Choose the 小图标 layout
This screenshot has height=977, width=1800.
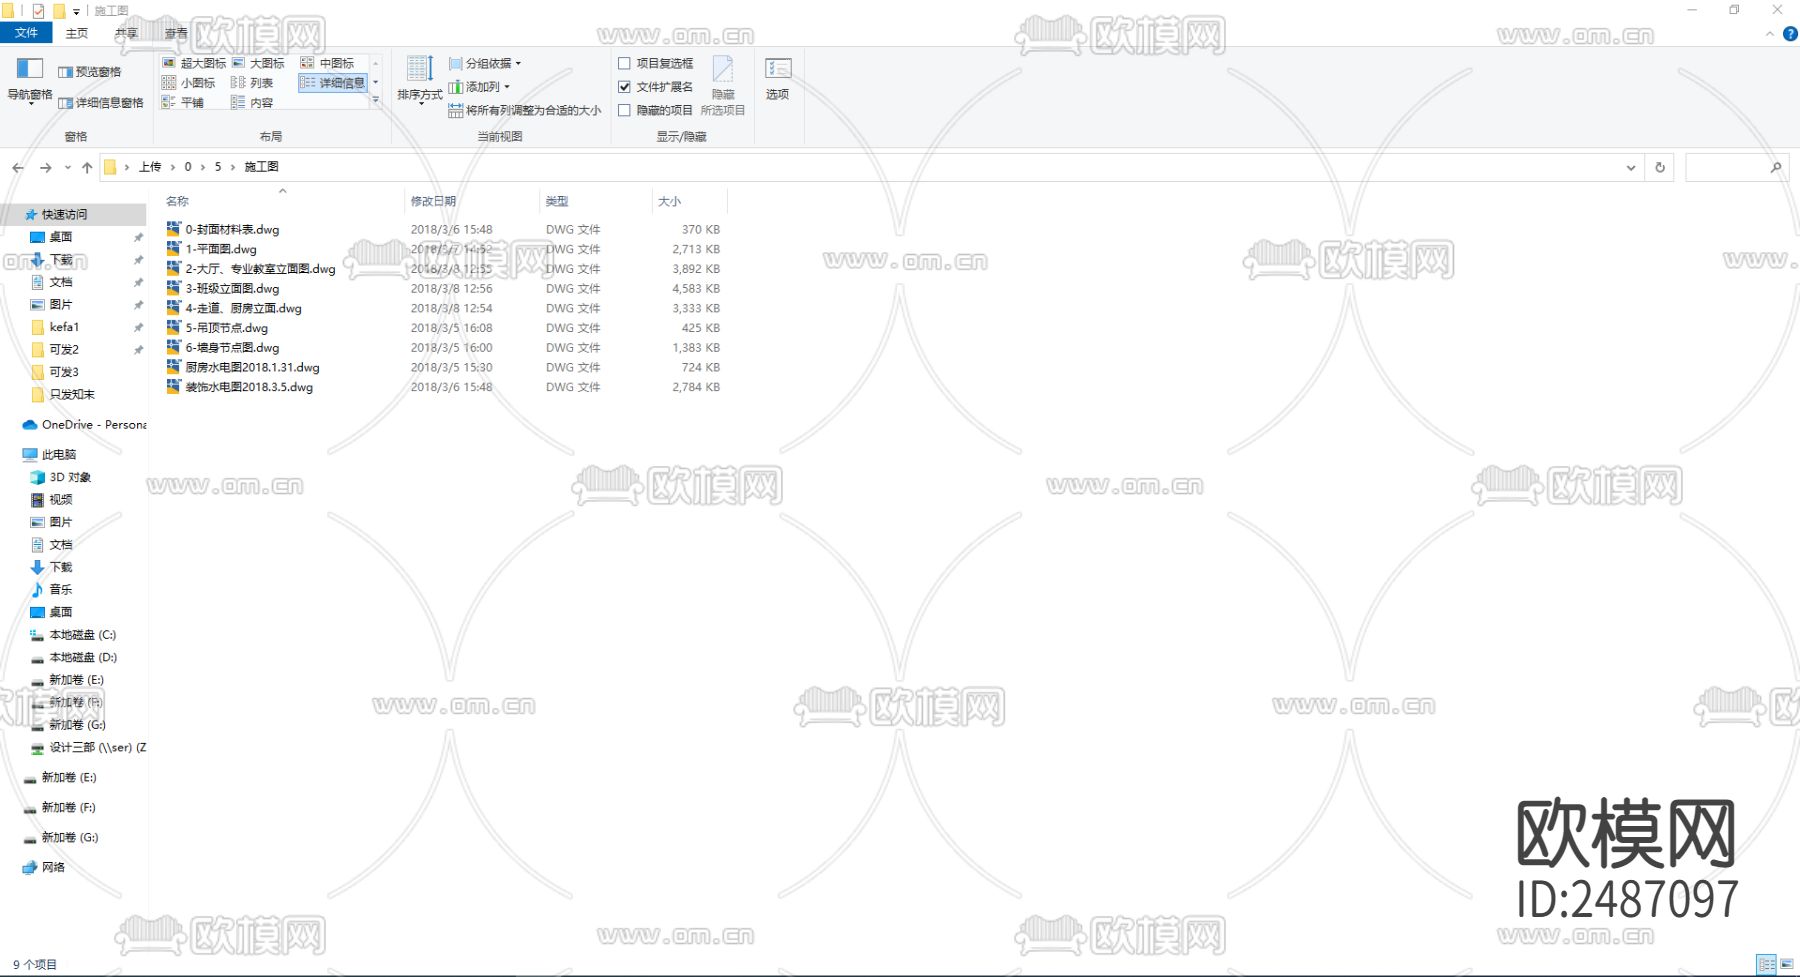tap(189, 83)
